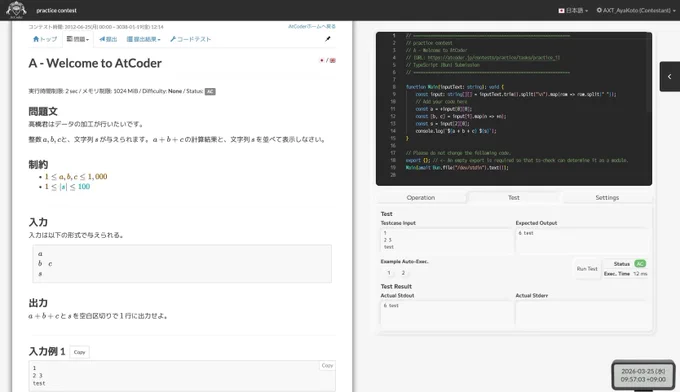
Task: Click the grey AC status badge in problem info
Action: pyautogui.click(x=210, y=91)
